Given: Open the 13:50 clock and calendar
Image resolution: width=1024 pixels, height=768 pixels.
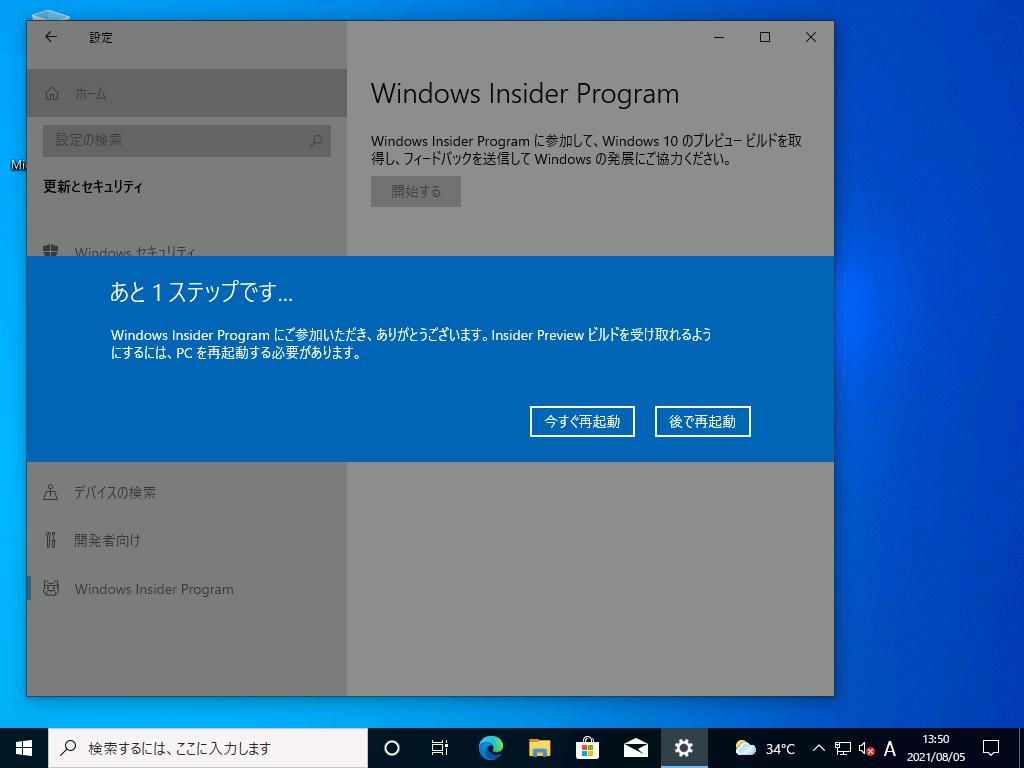Looking at the screenshot, I should [x=935, y=748].
